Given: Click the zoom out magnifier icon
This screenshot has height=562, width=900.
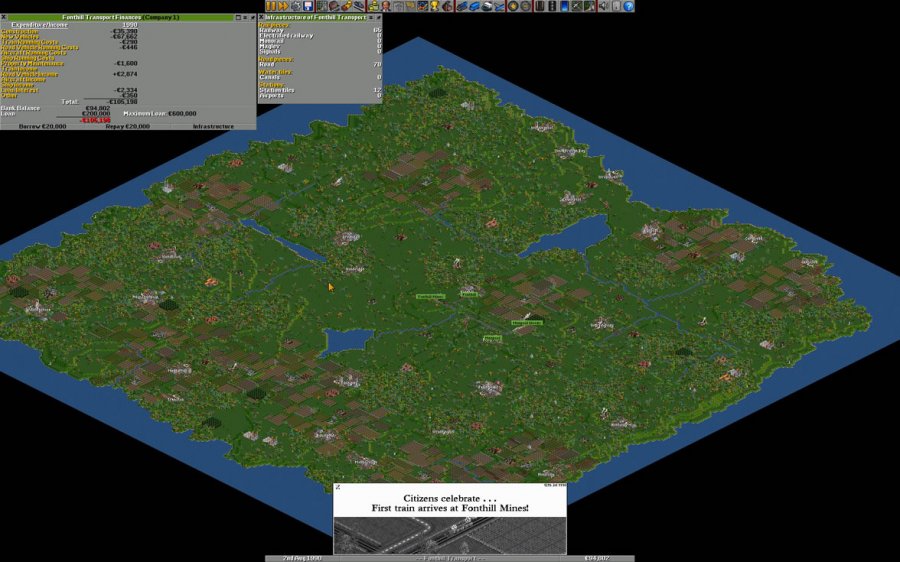Looking at the screenshot, I should (525, 6).
